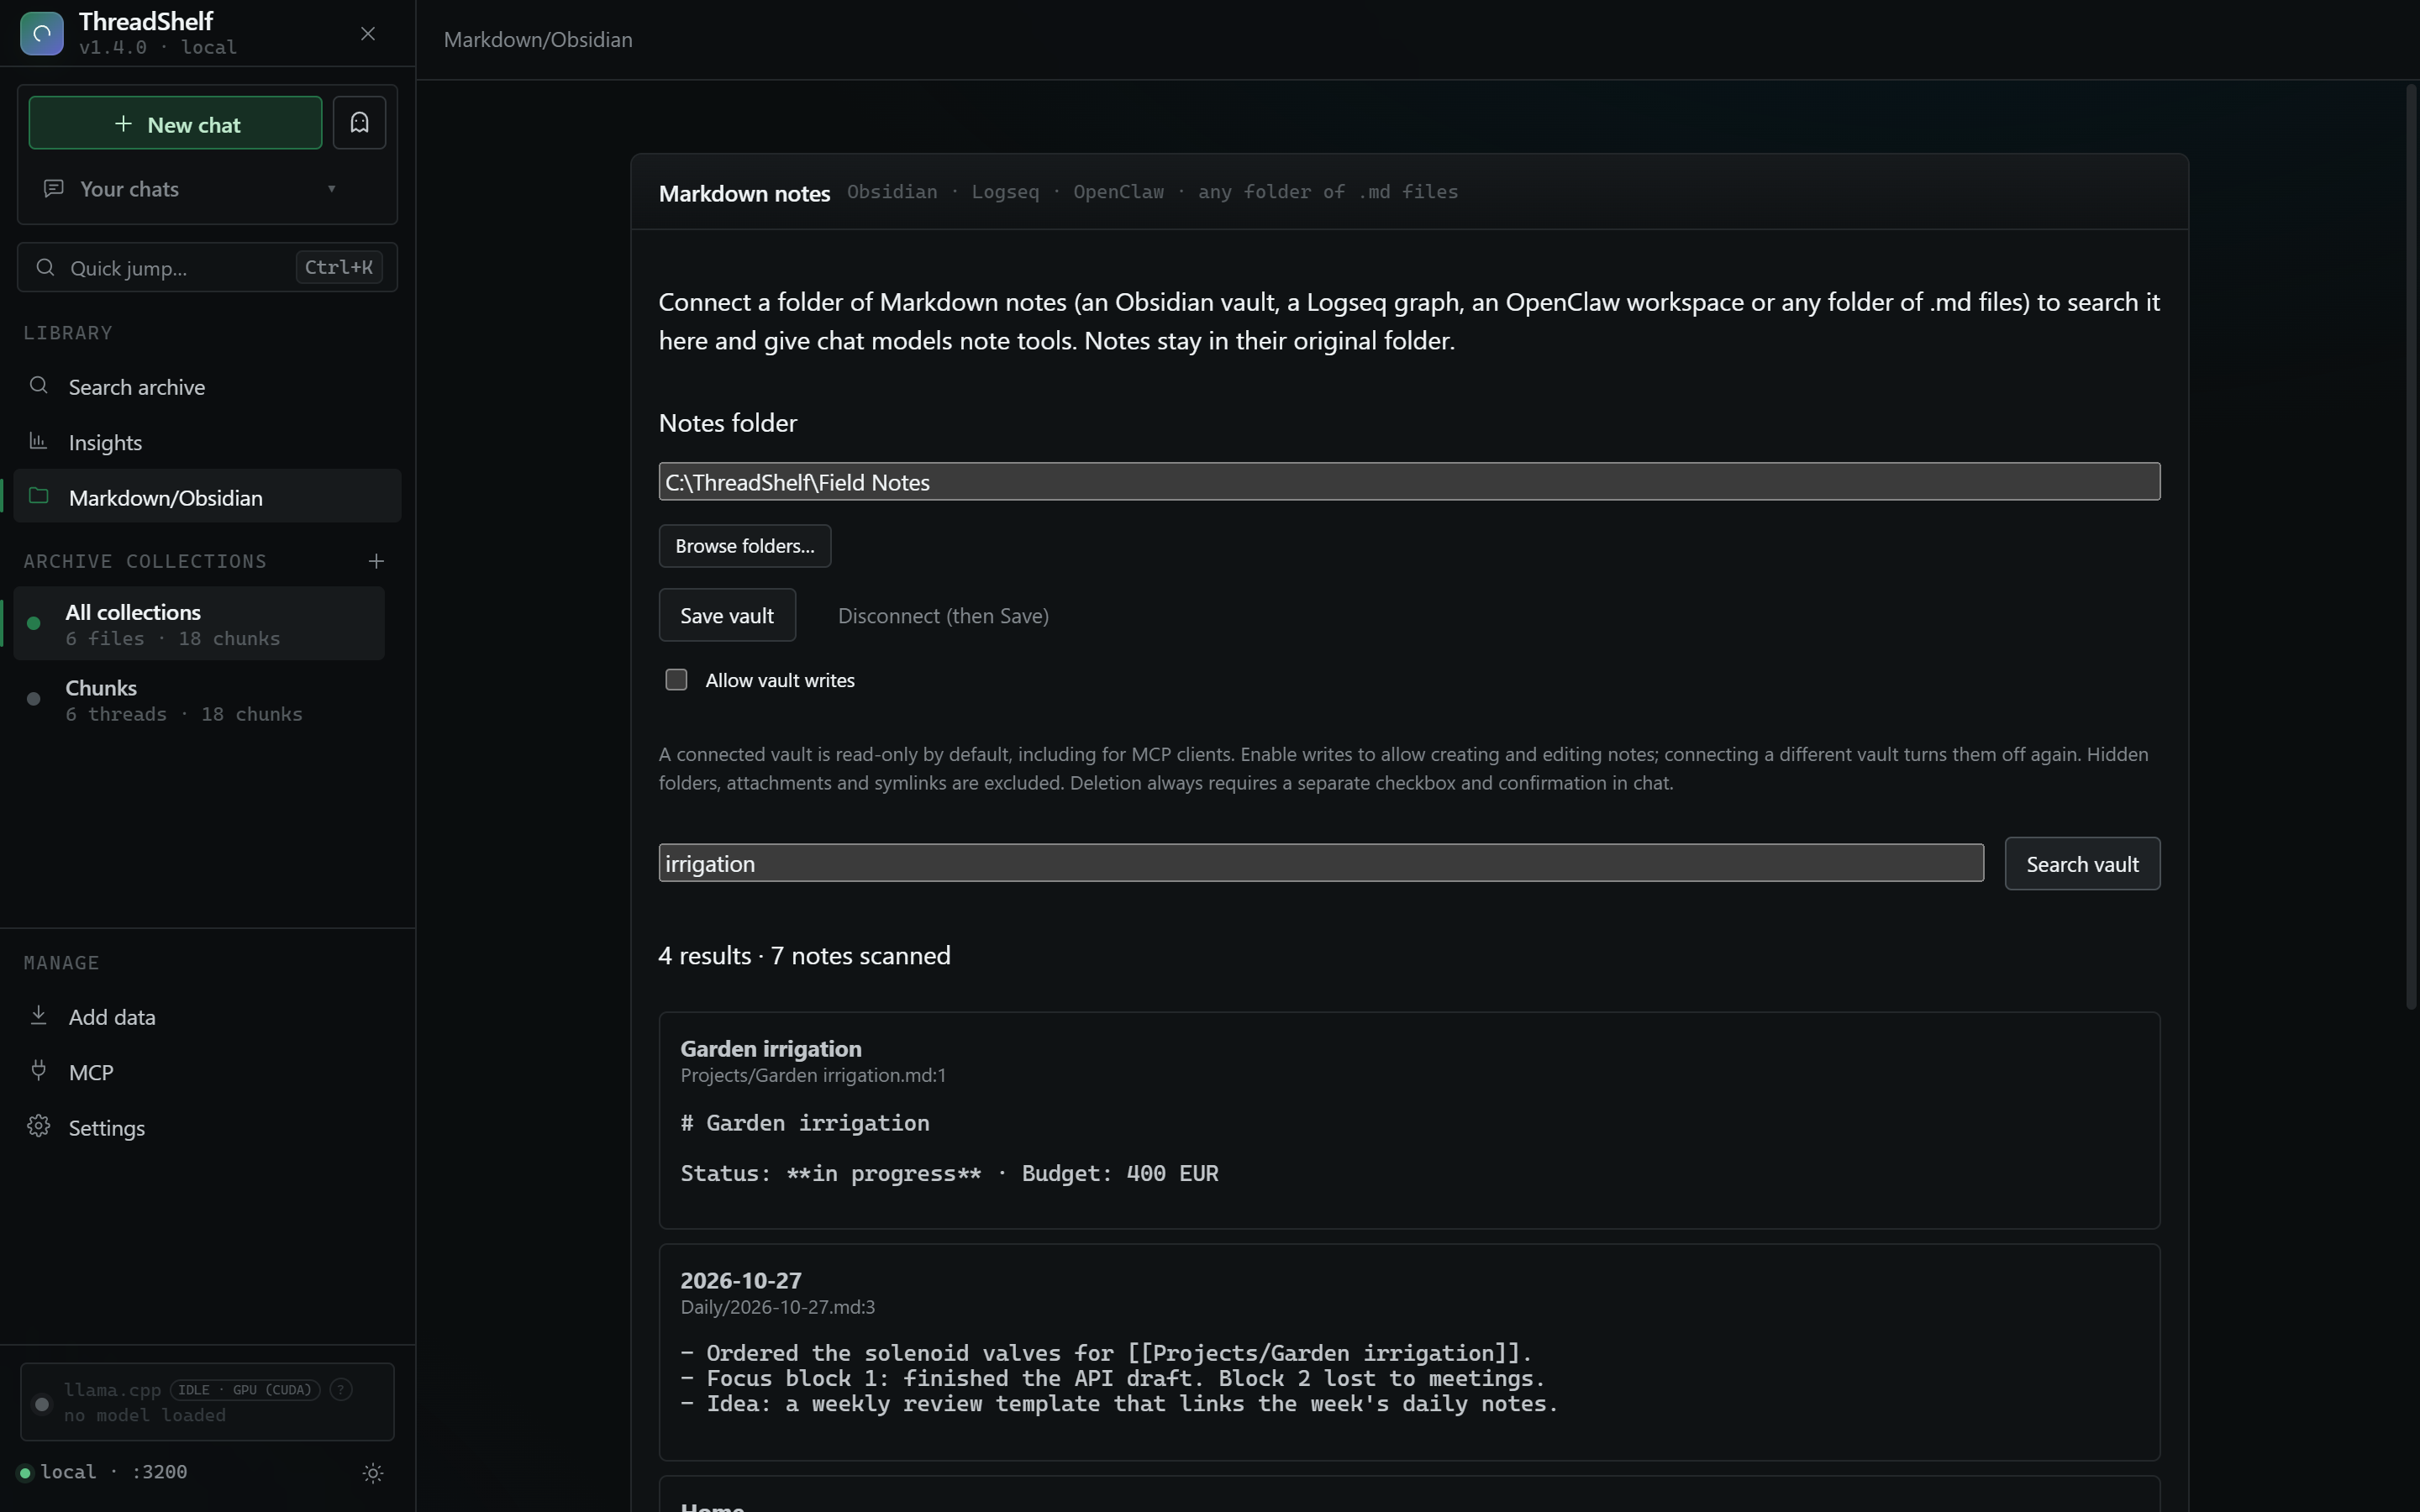This screenshot has width=2420, height=1512.
Task: Click the folder icon beside Markdown/Obsidian
Action: tap(39, 496)
